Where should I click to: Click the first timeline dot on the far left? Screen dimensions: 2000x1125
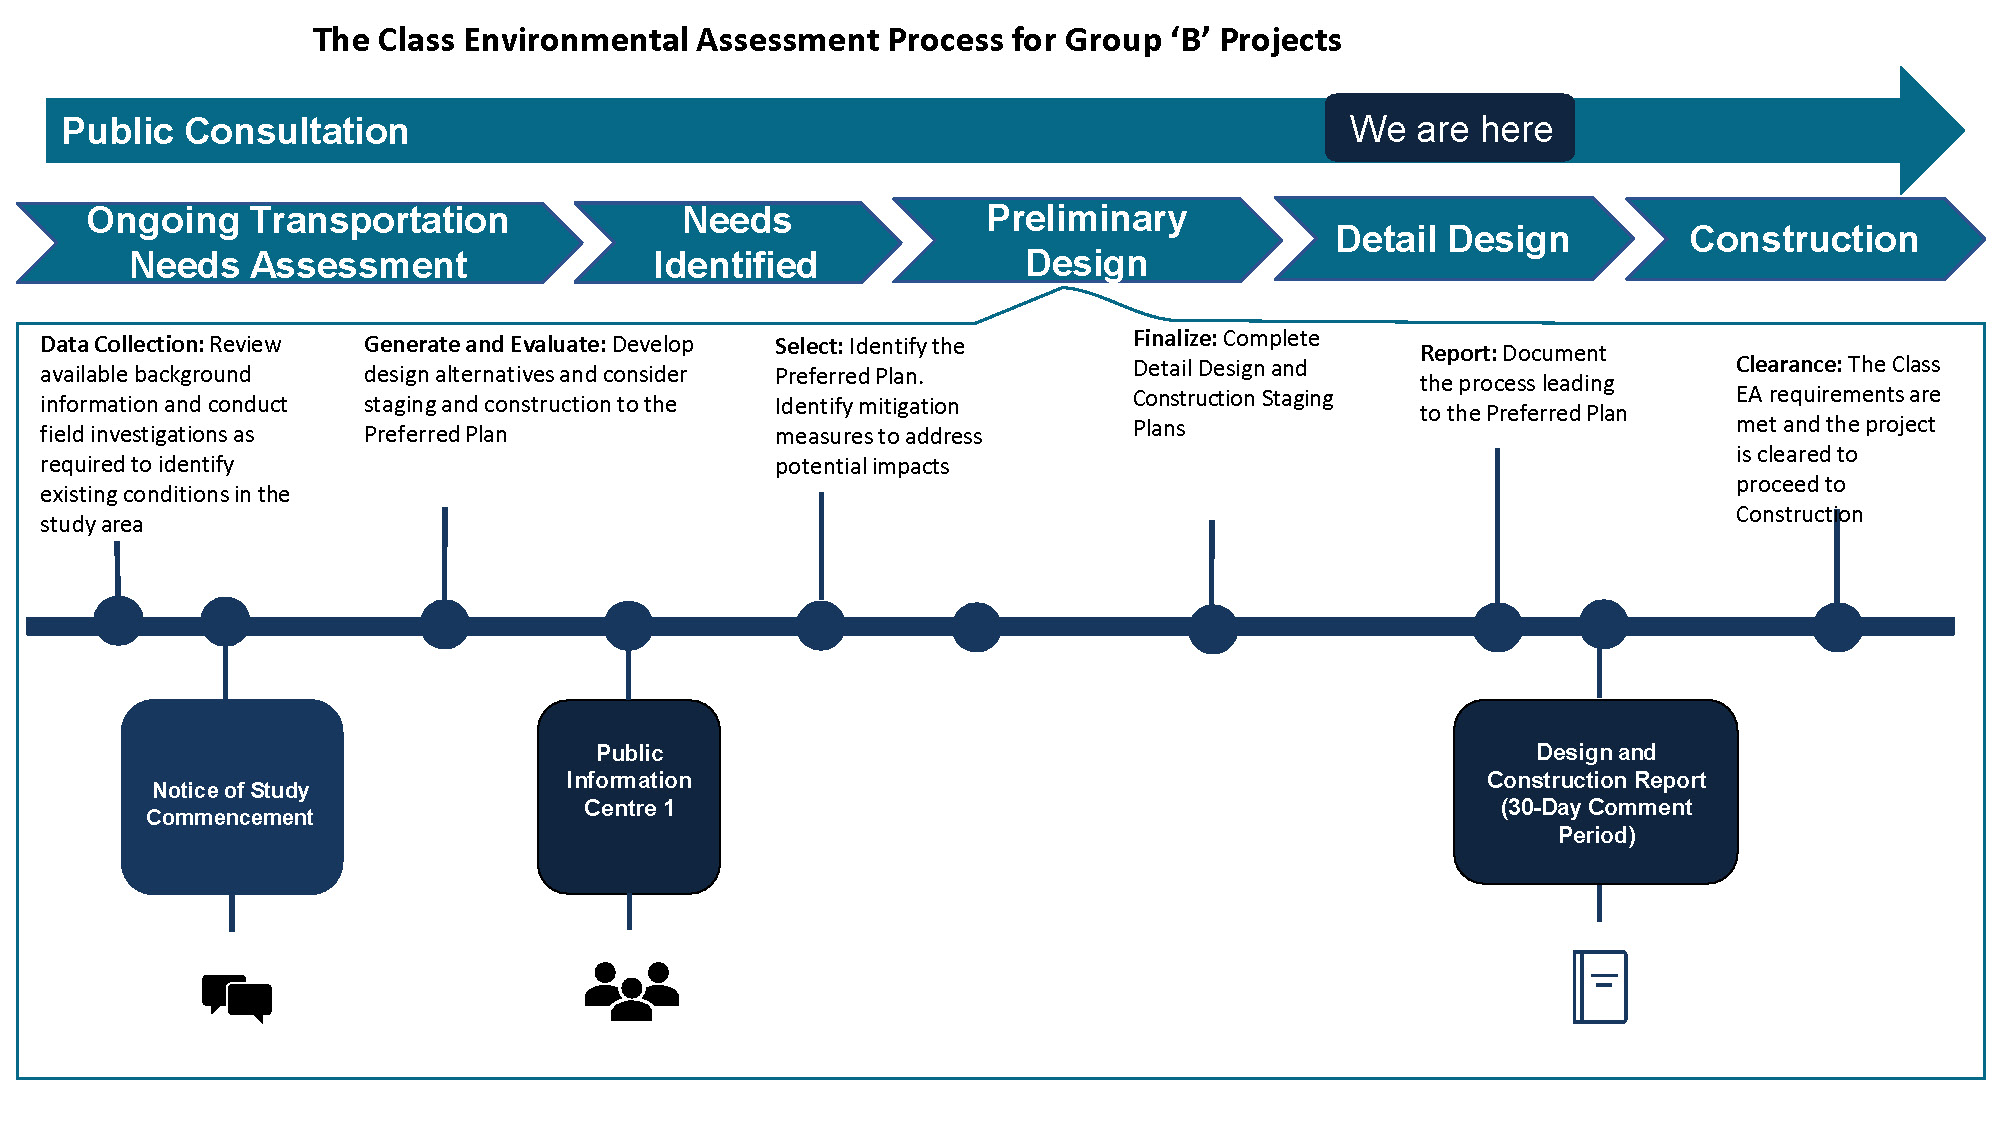click(117, 620)
